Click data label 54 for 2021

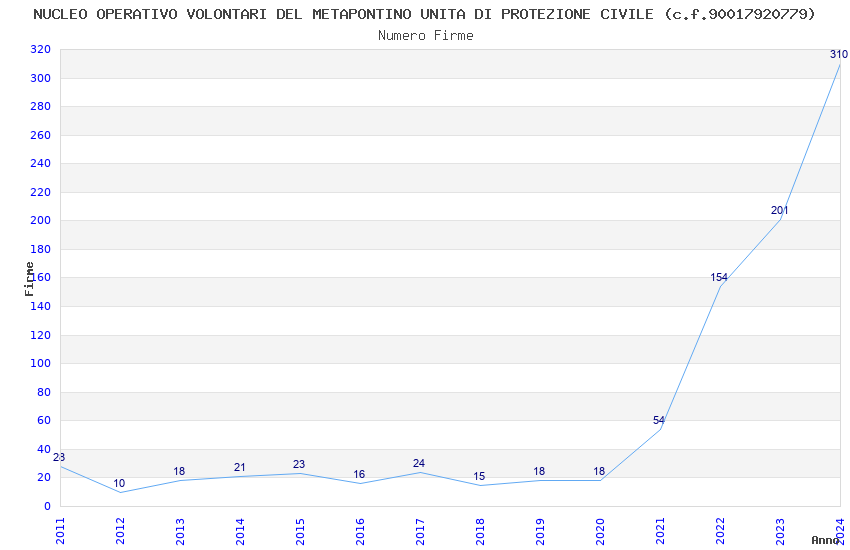click(x=659, y=420)
